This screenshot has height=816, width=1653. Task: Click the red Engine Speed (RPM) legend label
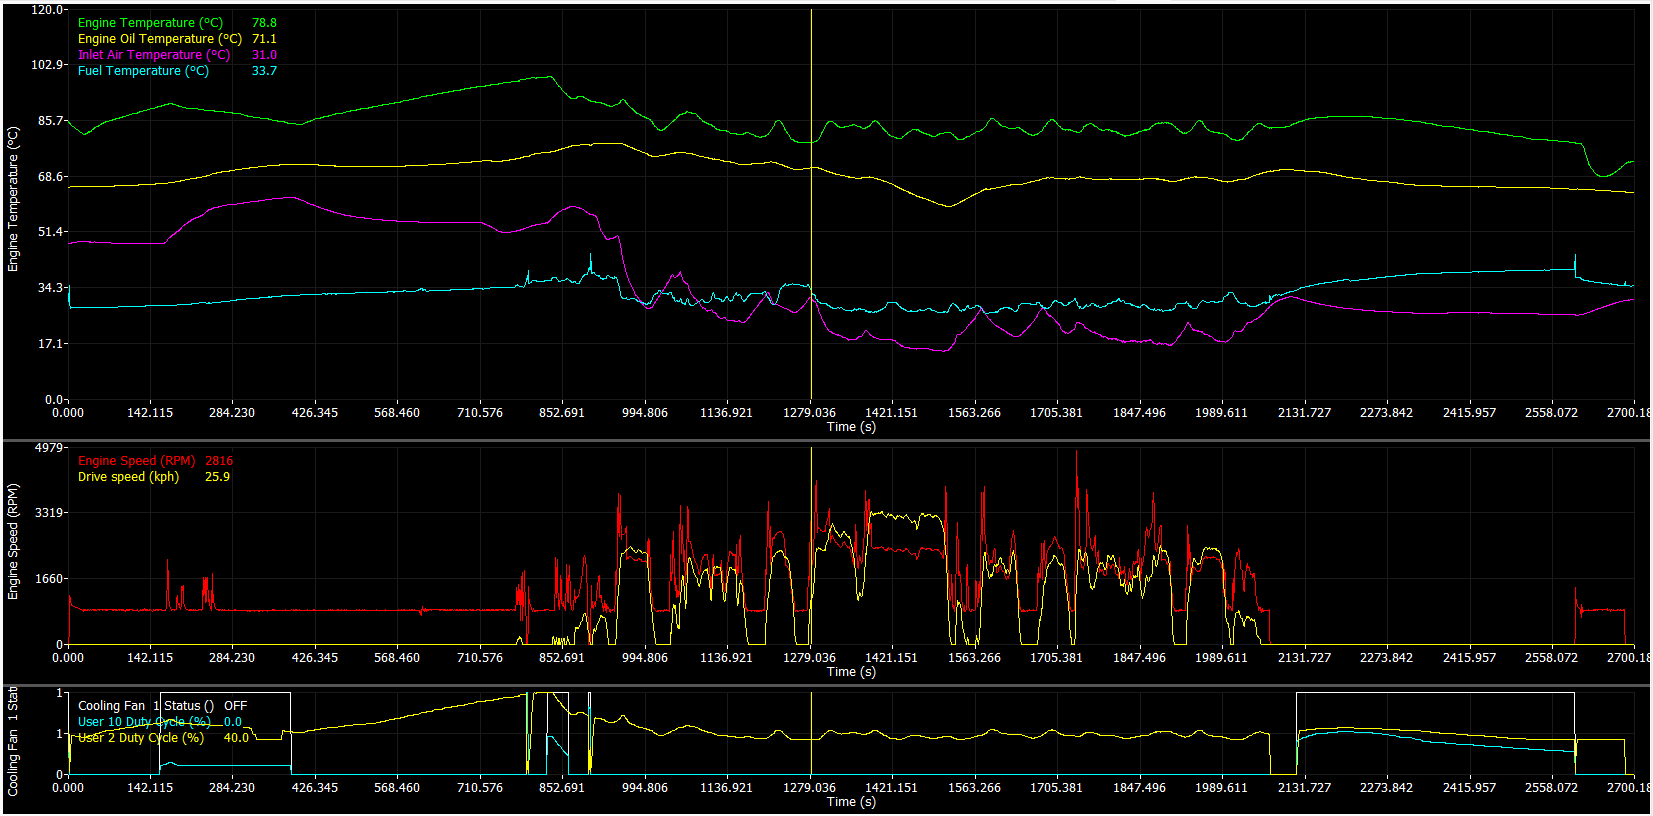click(x=136, y=461)
